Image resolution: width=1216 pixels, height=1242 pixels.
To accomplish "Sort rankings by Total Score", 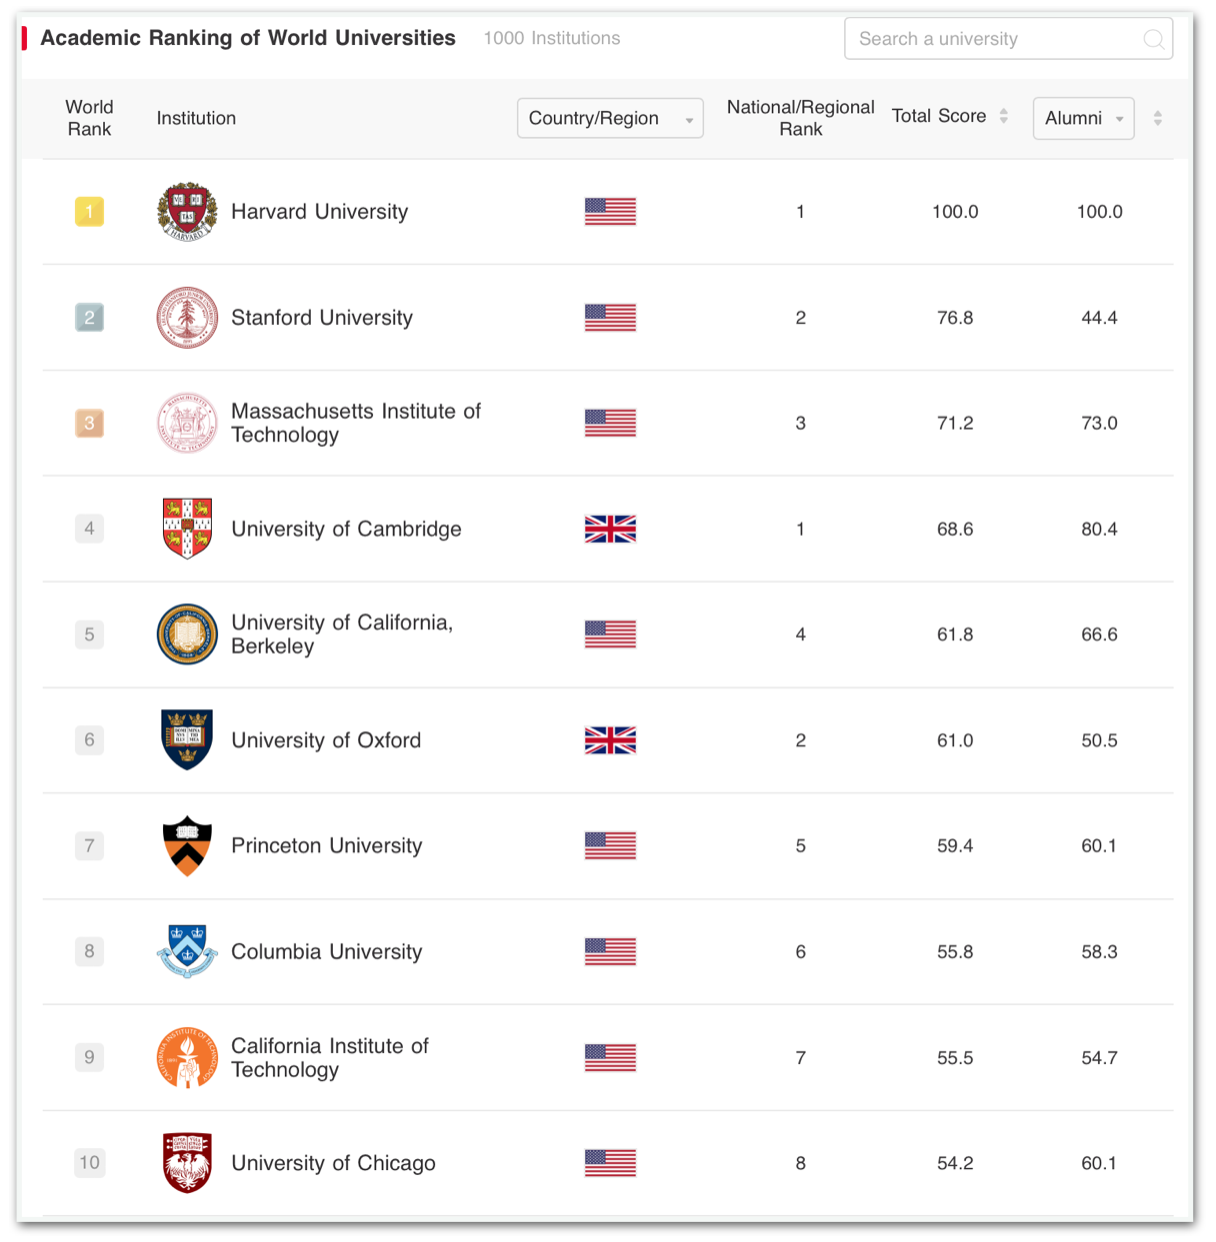I will 1003,116.
